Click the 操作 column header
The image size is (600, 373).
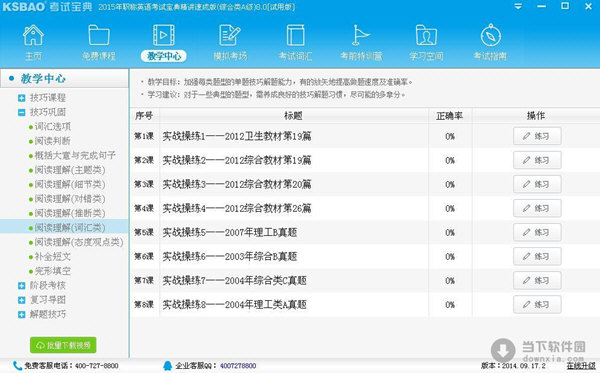point(536,116)
